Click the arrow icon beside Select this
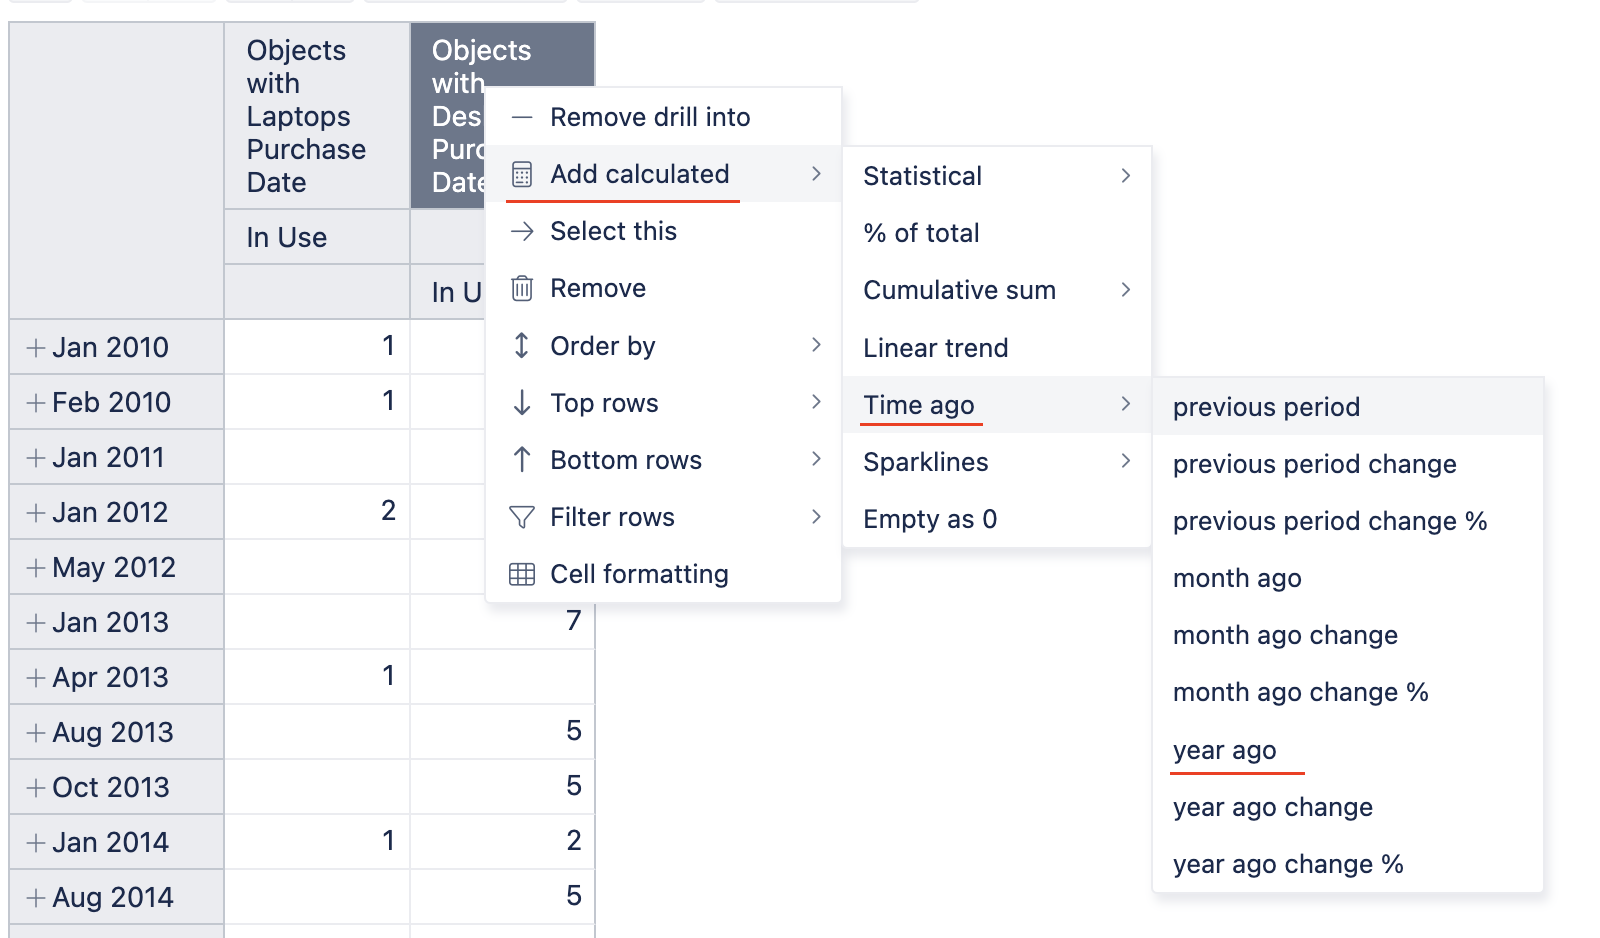The height and width of the screenshot is (938, 1600). pyautogui.click(x=522, y=231)
